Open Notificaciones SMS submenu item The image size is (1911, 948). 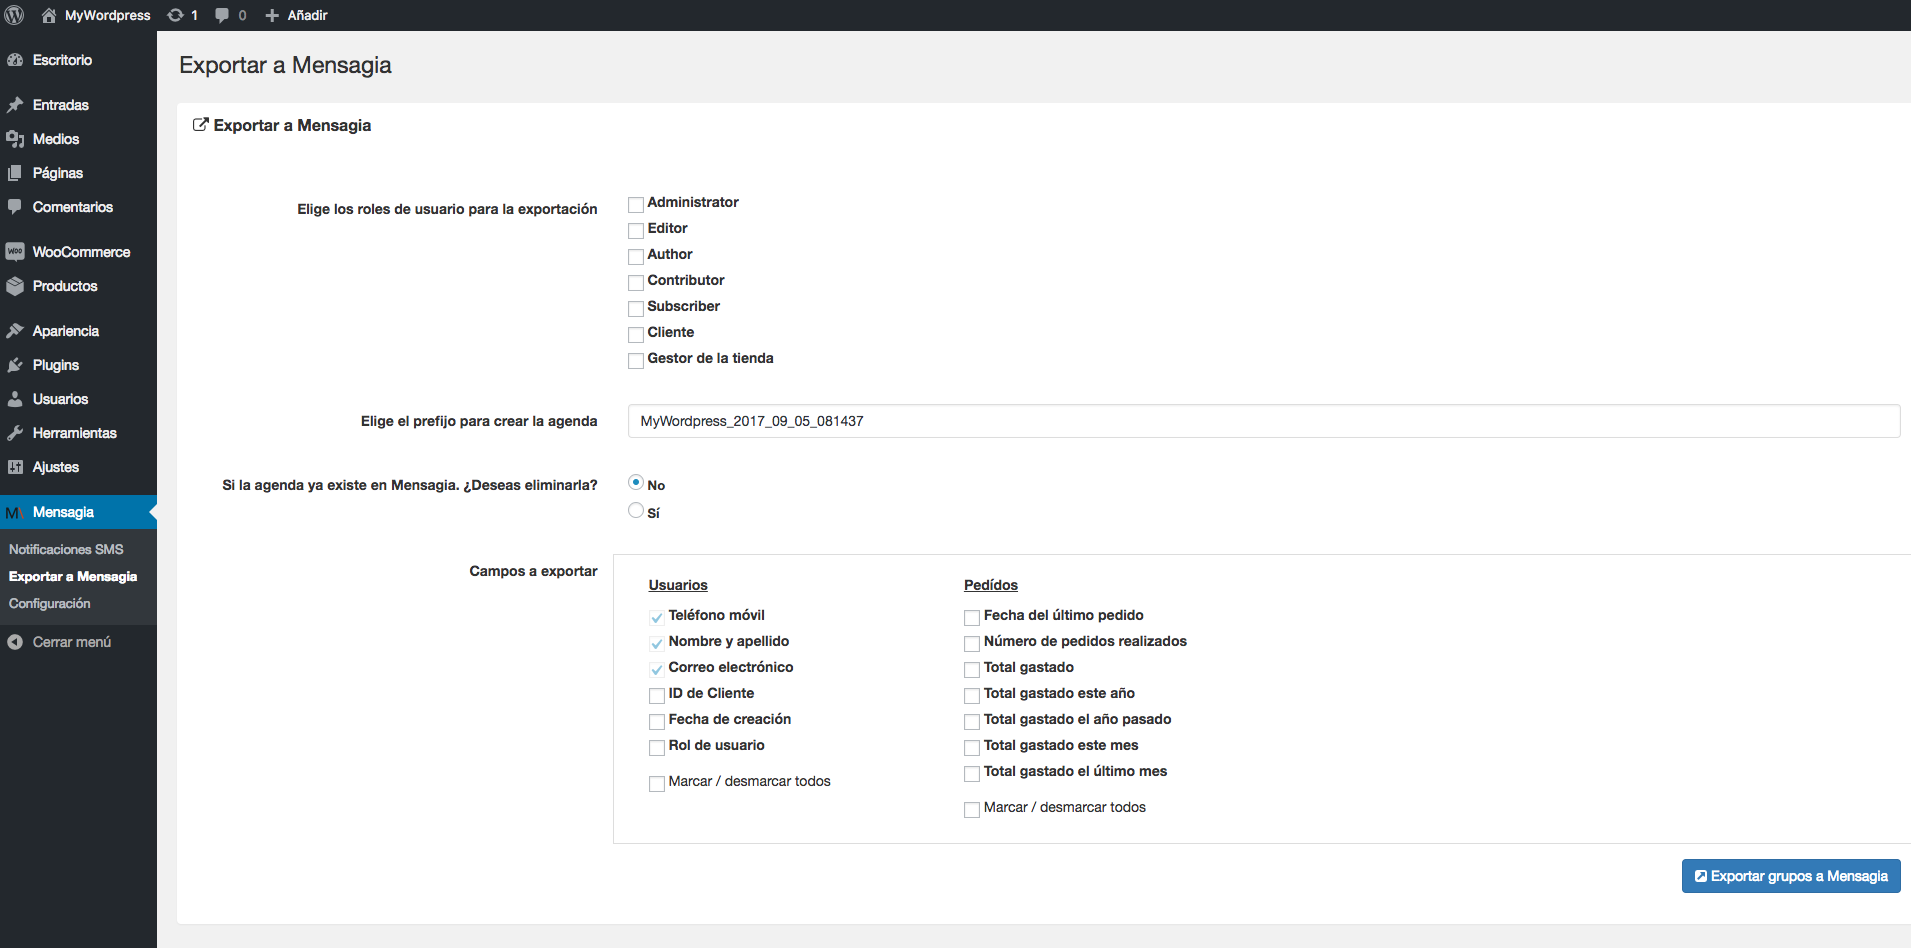[x=66, y=549]
